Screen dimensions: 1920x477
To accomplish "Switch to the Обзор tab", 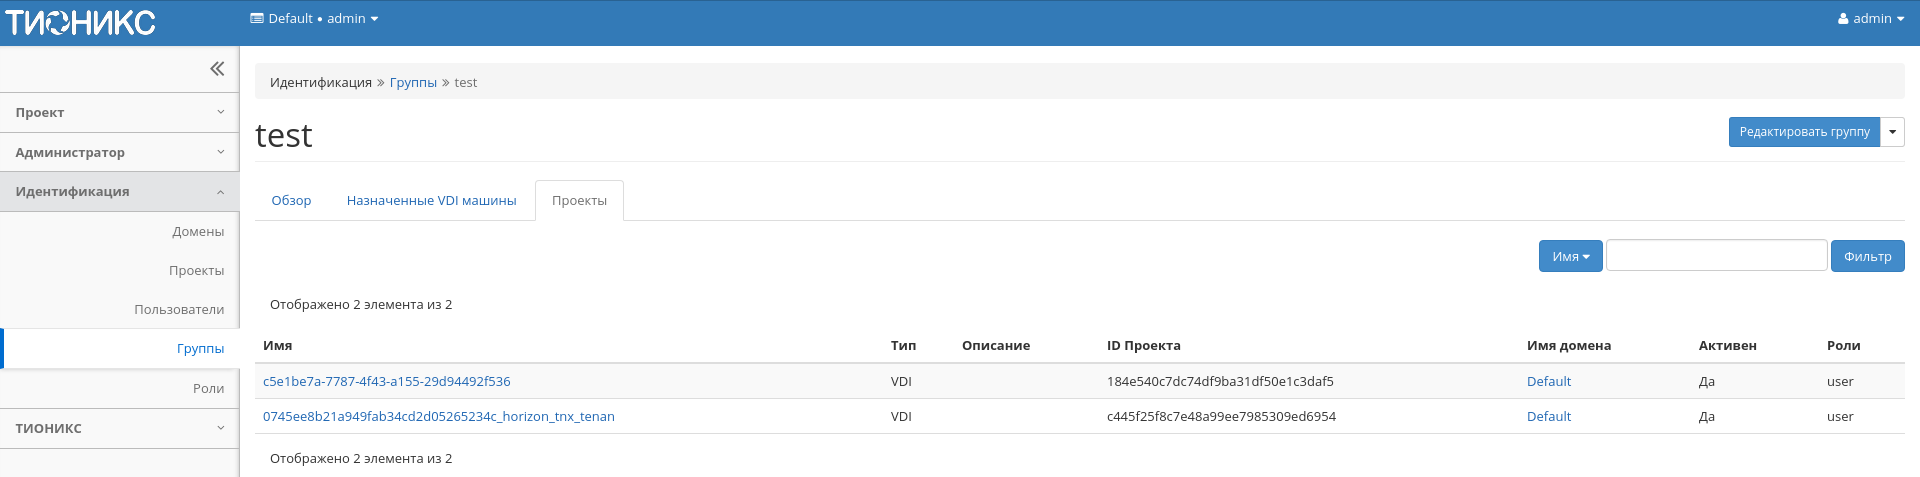I will pos(291,201).
